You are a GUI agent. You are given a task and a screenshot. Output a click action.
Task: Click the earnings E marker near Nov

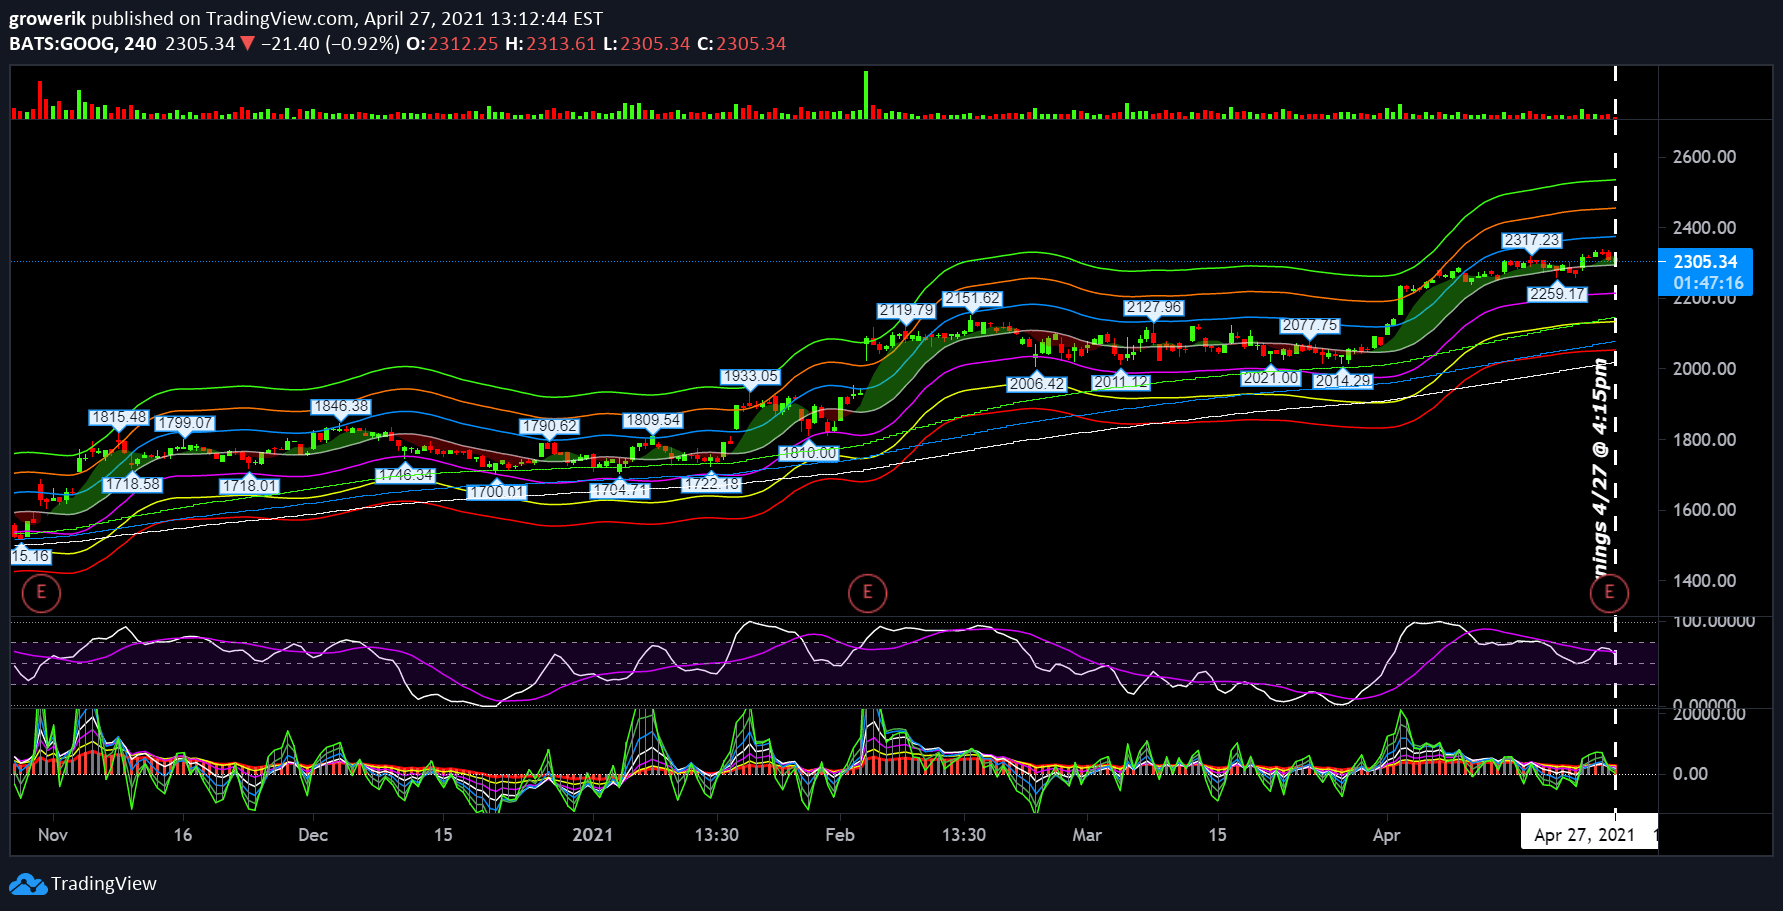point(41,593)
